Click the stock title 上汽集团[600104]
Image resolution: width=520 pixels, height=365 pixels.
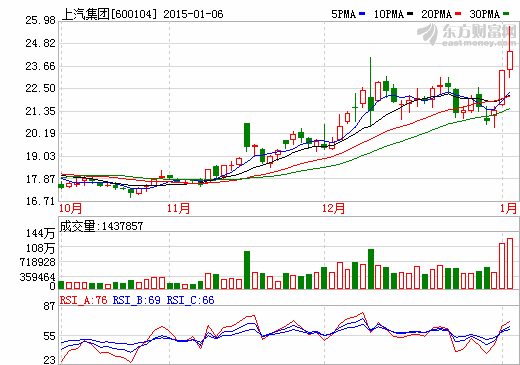(x=109, y=14)
